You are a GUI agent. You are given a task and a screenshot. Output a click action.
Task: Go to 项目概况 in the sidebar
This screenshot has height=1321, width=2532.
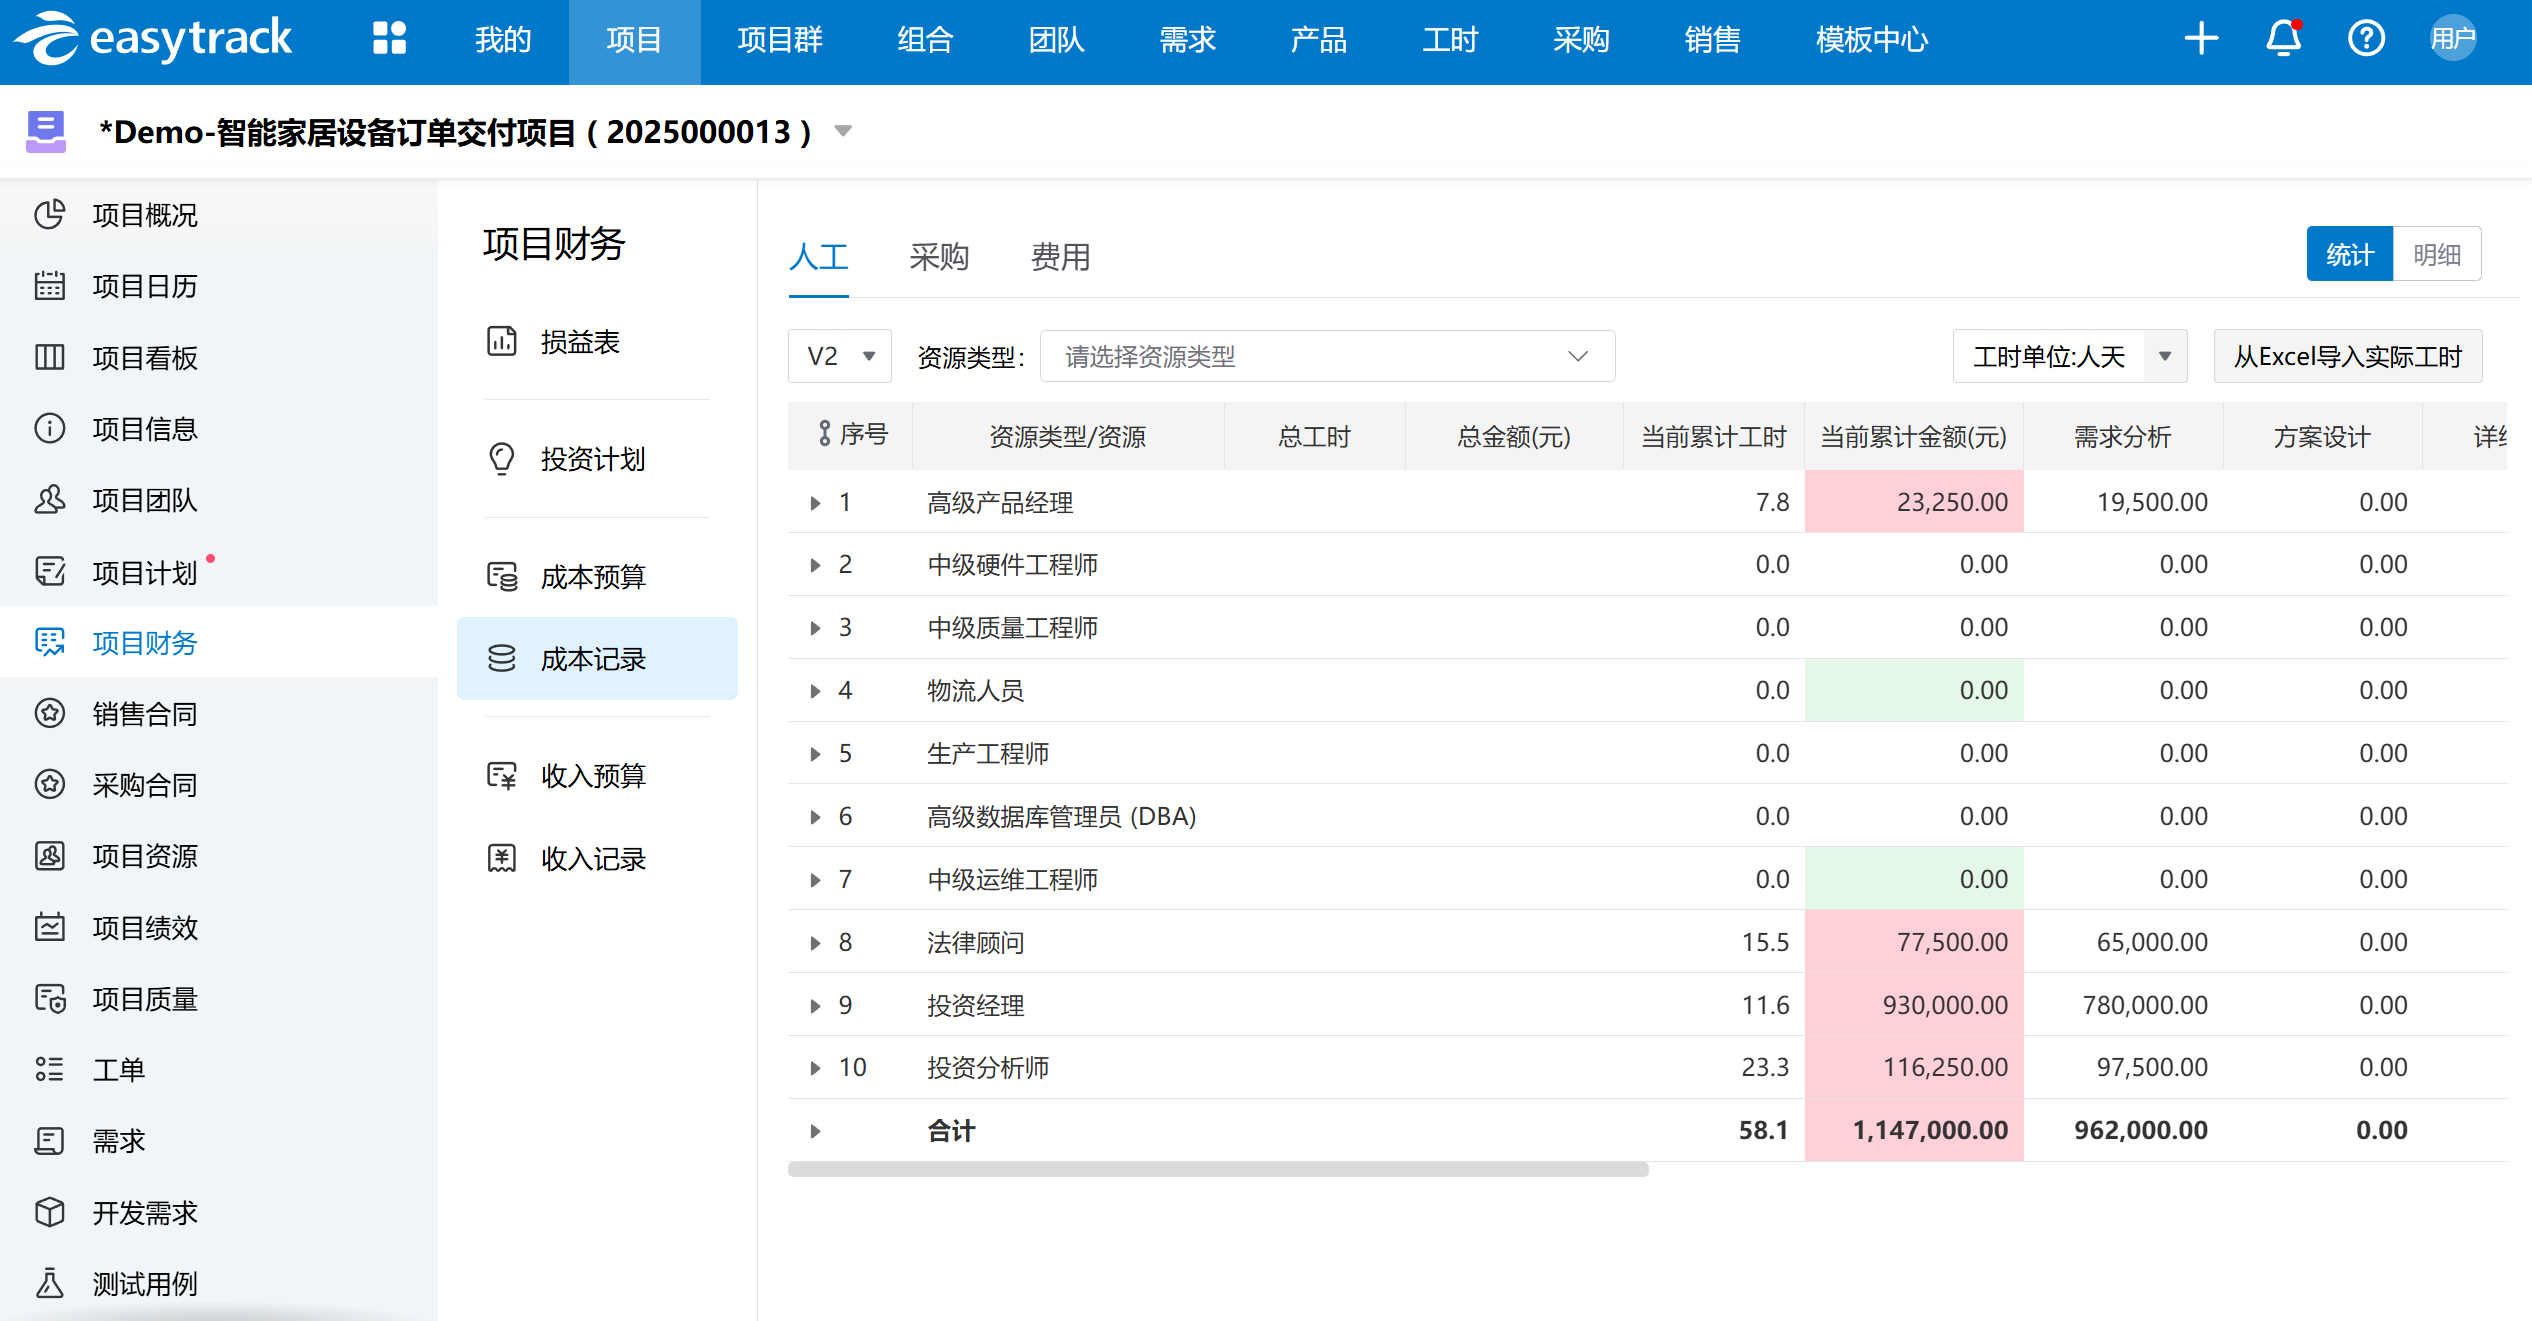click(x=144, y=215)
